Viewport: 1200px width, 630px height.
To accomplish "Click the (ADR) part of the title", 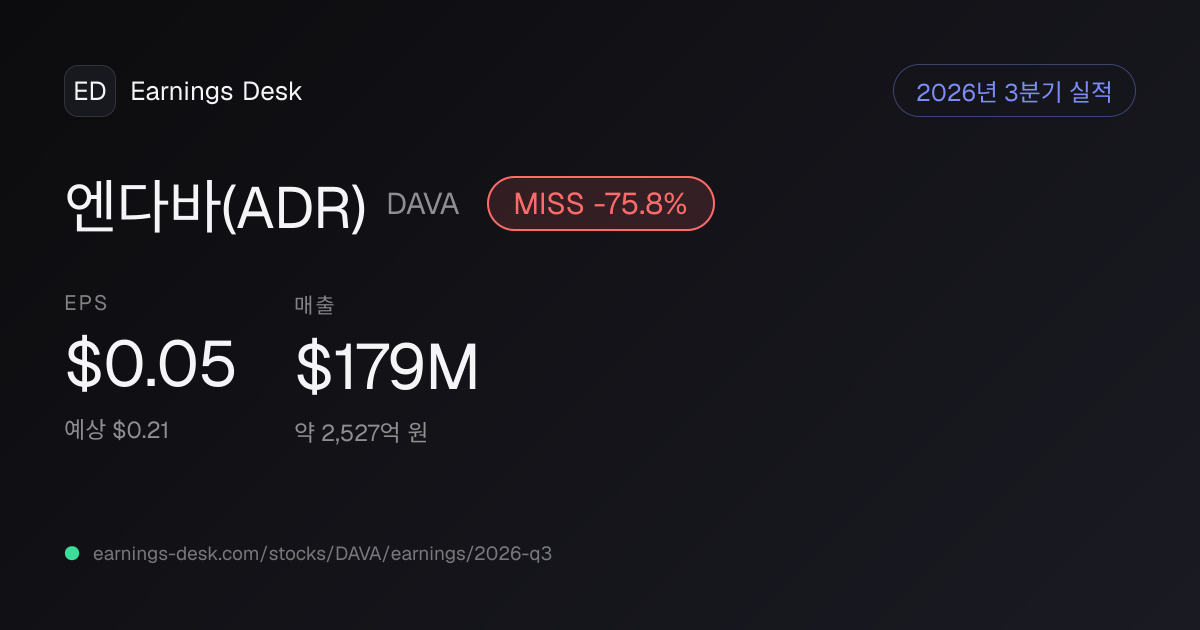I will click(x=293, y=207).
